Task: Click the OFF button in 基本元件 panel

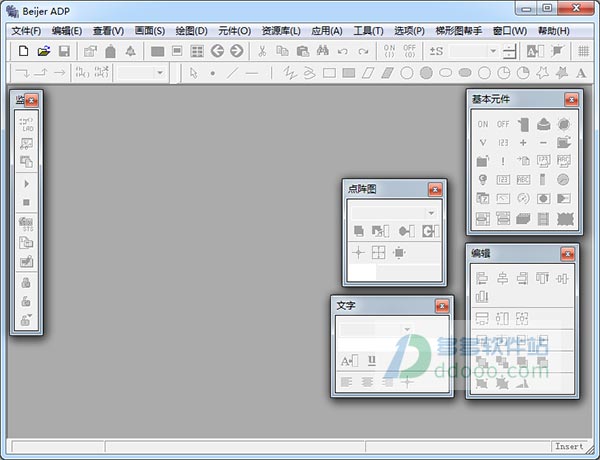Action: (x=503, y=124)
